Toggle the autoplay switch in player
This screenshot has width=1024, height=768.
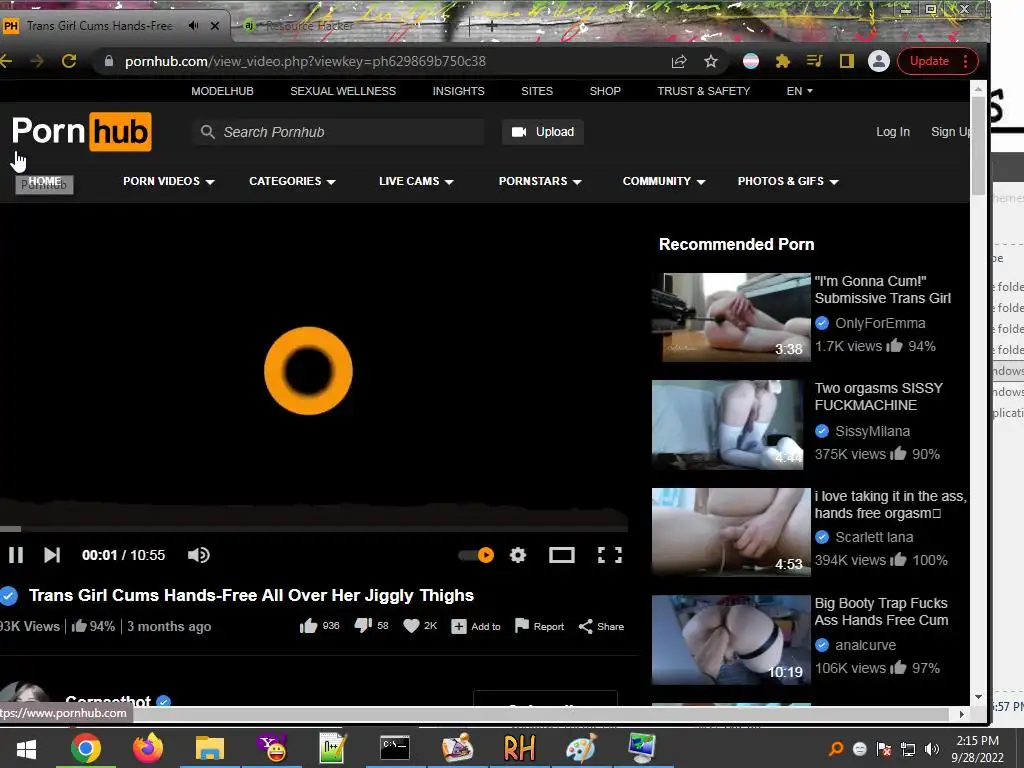click(476, 555)
